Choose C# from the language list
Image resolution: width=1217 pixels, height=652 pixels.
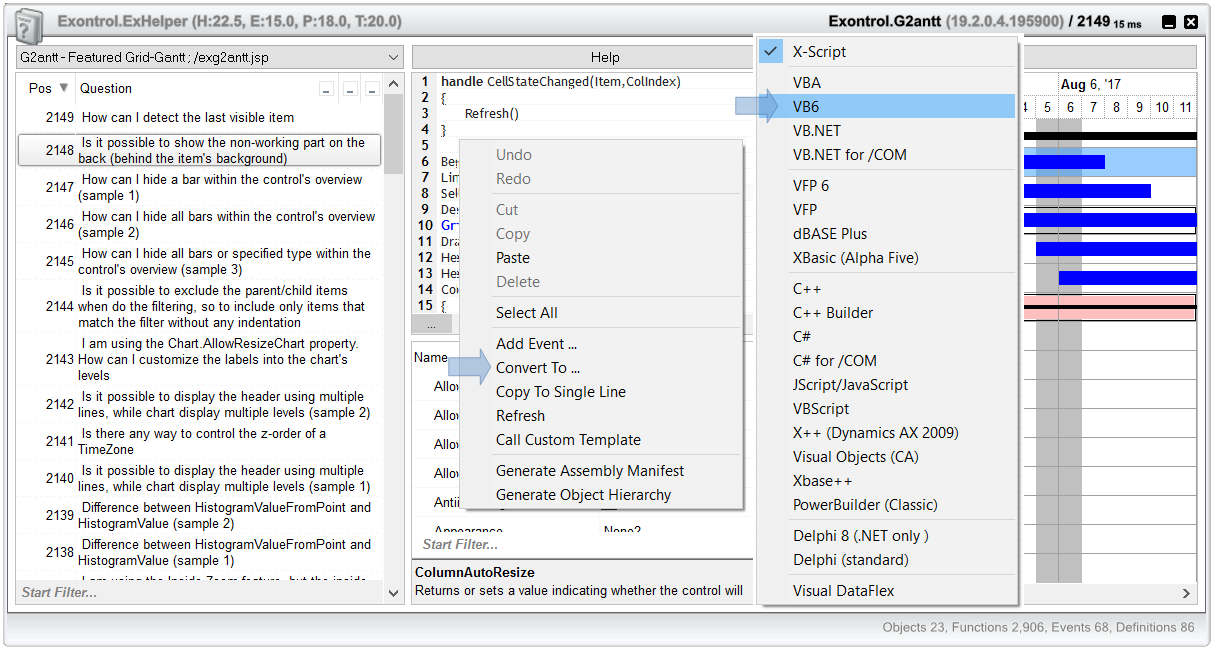click(x=802, y=337)
